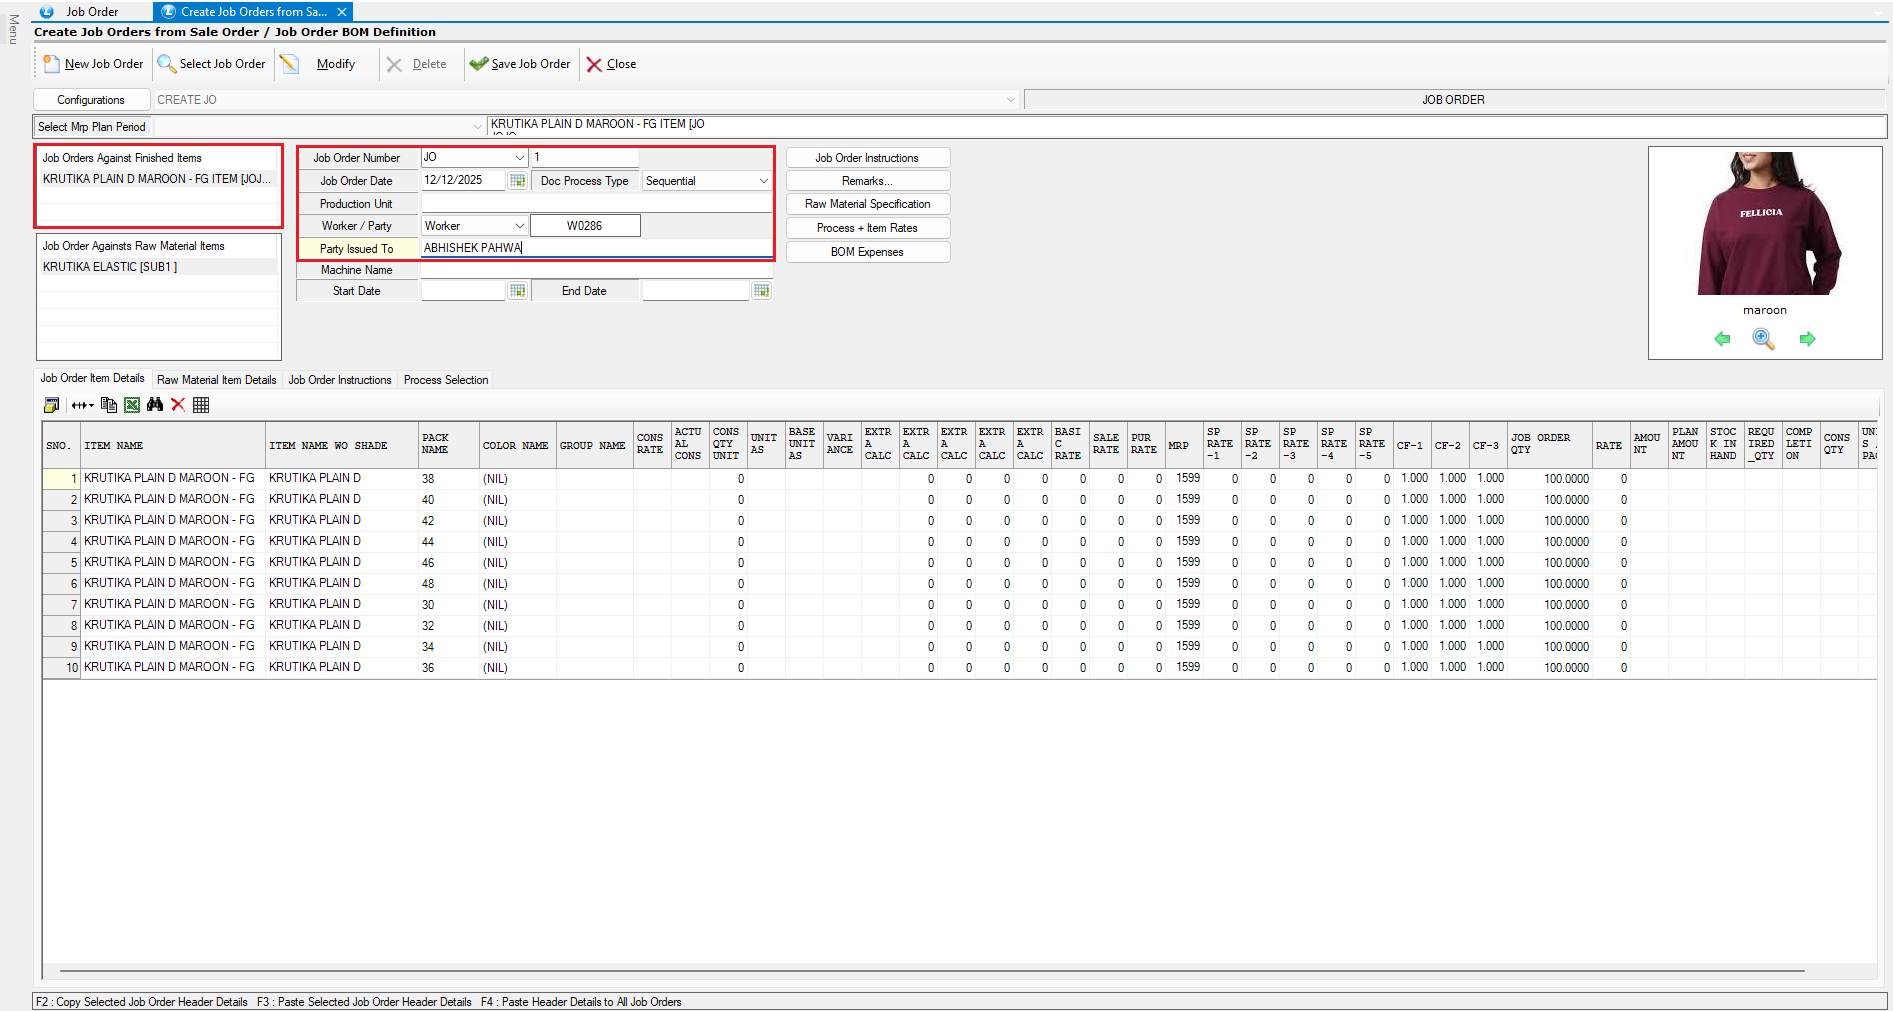Expand the Doc Process Type dropdown
Screen dimensions: 1893x1011
pos(763,181)
